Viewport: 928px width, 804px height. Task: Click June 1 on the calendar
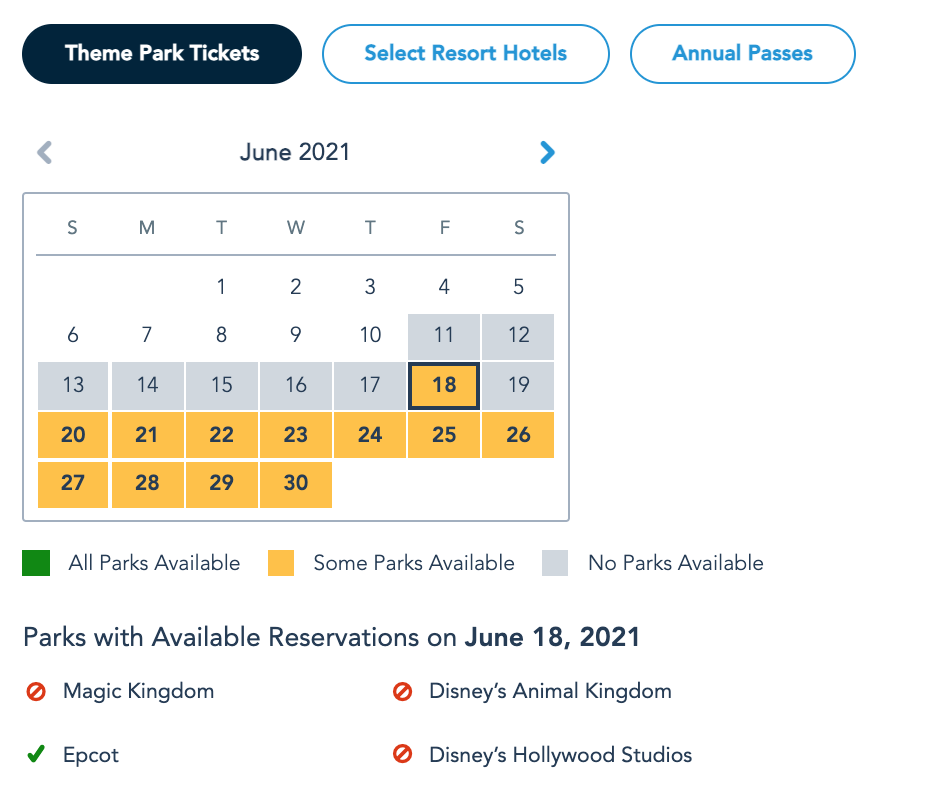coord(221,288)
